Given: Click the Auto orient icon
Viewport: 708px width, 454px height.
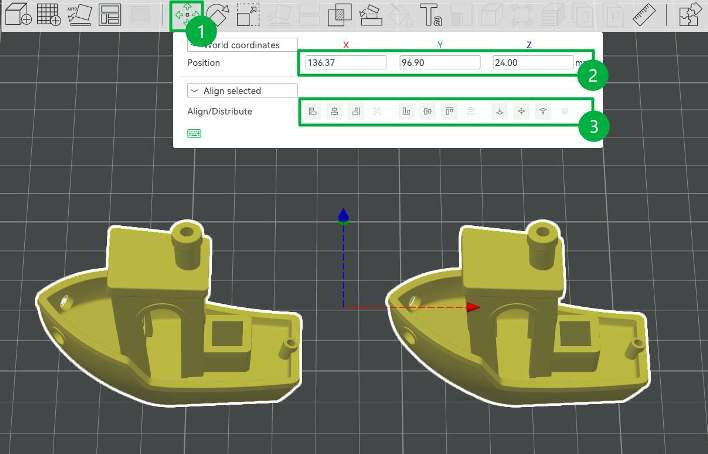Looking at the screenshot, I should (x=80, y=14).
